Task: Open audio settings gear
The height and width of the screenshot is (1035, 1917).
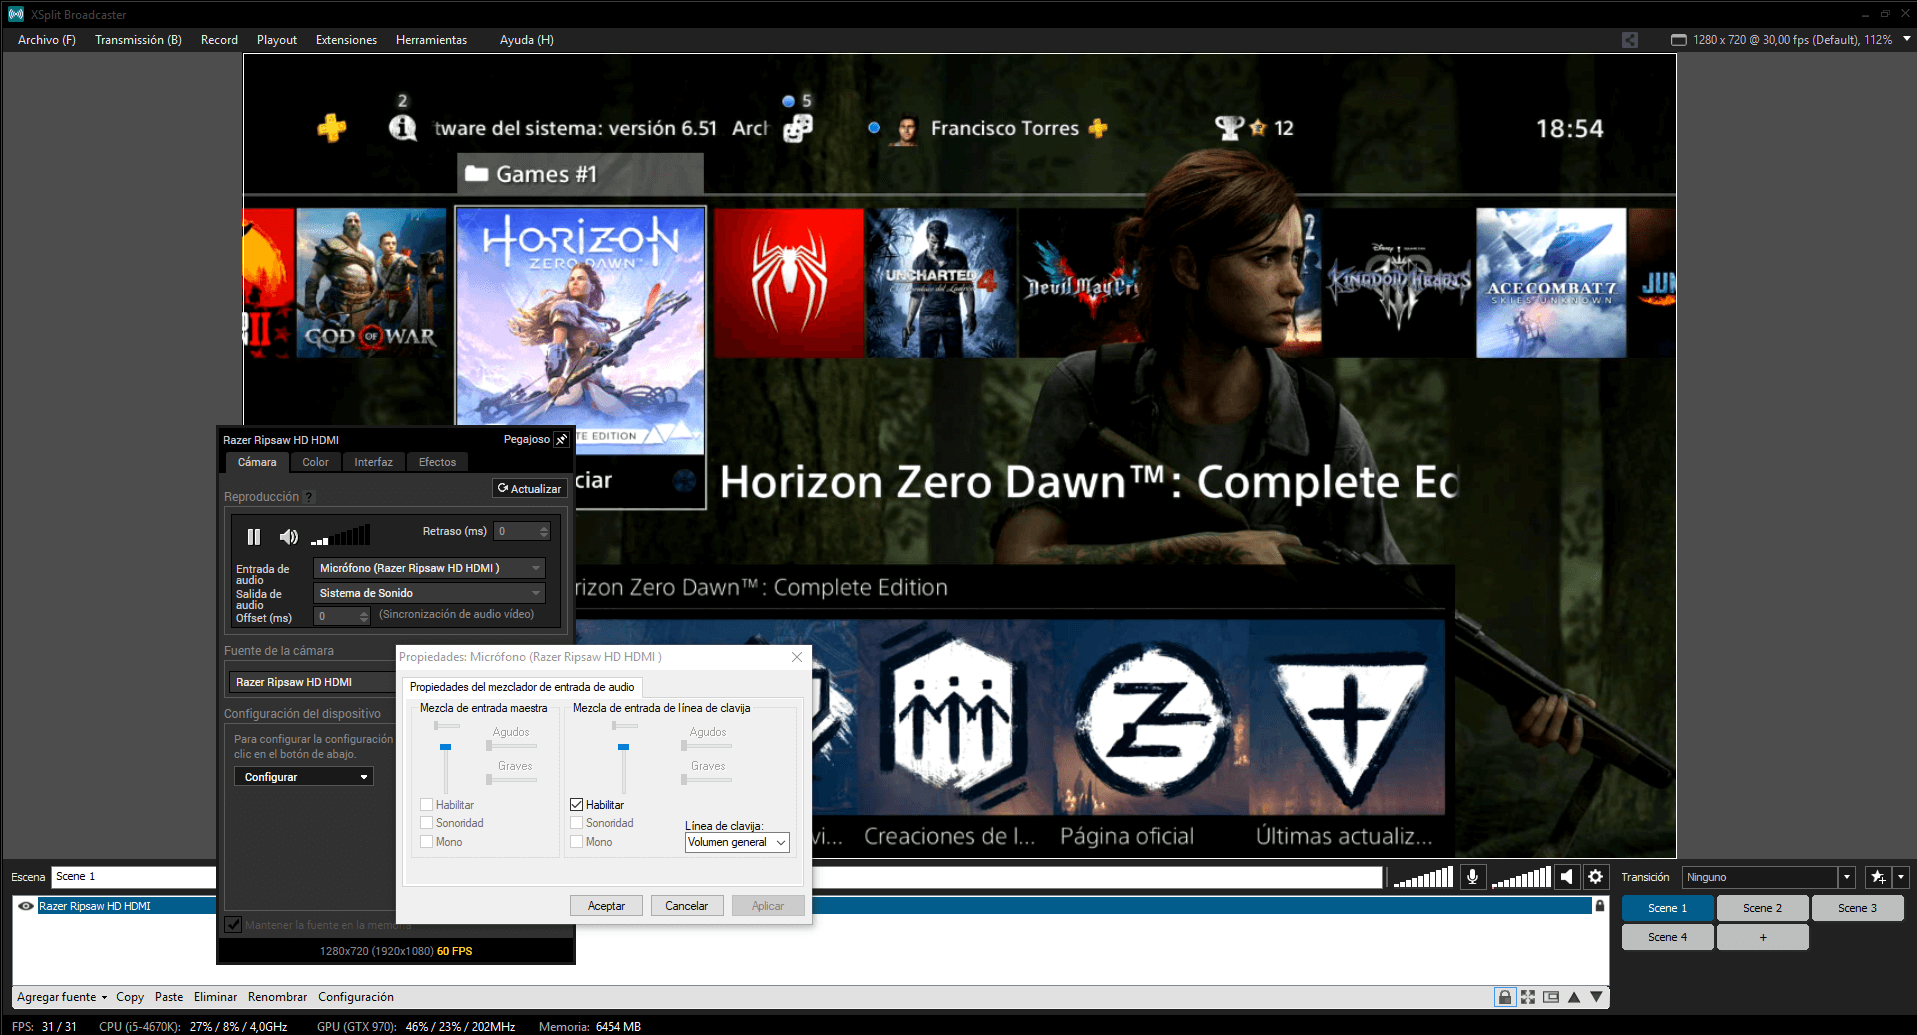Action: 1596,877
